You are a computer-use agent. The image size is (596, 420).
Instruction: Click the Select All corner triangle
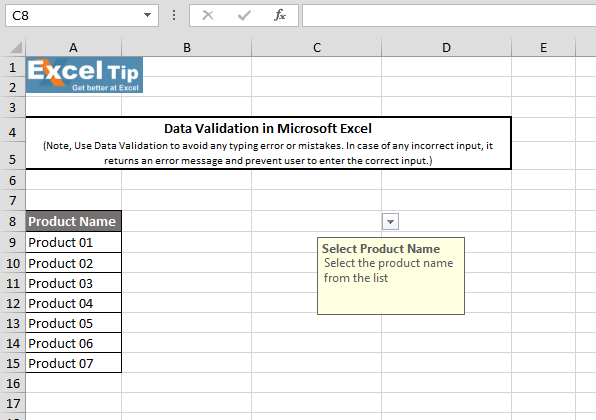(x=16, y=48)
